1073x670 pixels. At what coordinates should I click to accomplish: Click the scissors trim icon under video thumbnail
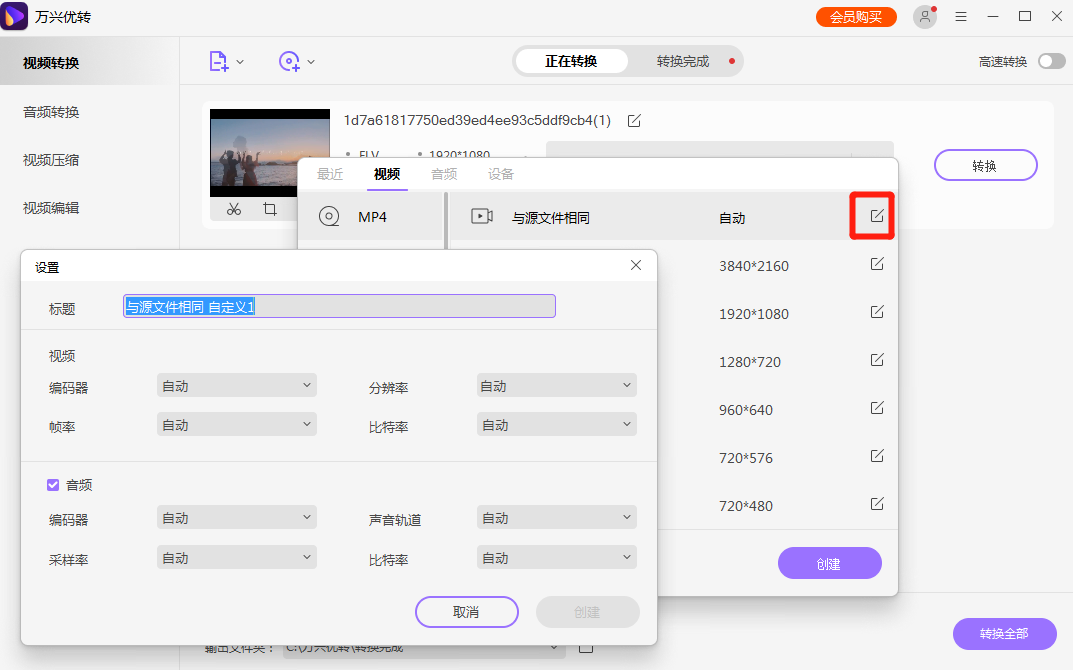click(x=233, y=211)
